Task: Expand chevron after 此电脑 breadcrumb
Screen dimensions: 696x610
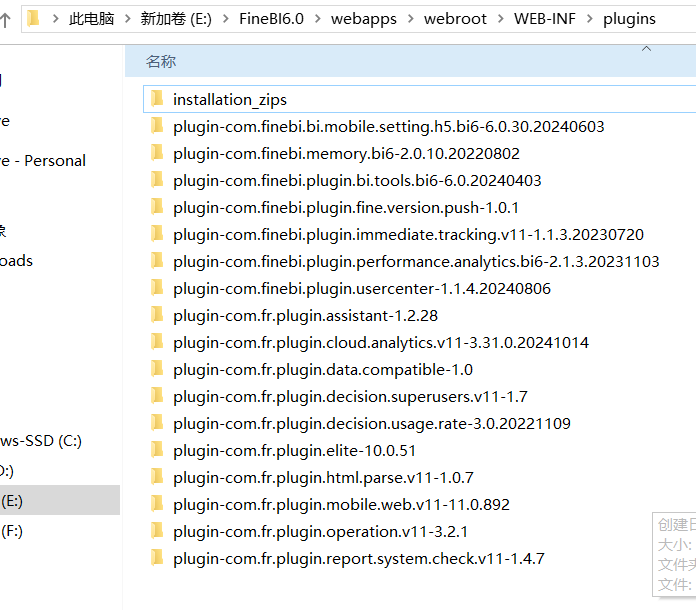Action: (x=127, y=19)
